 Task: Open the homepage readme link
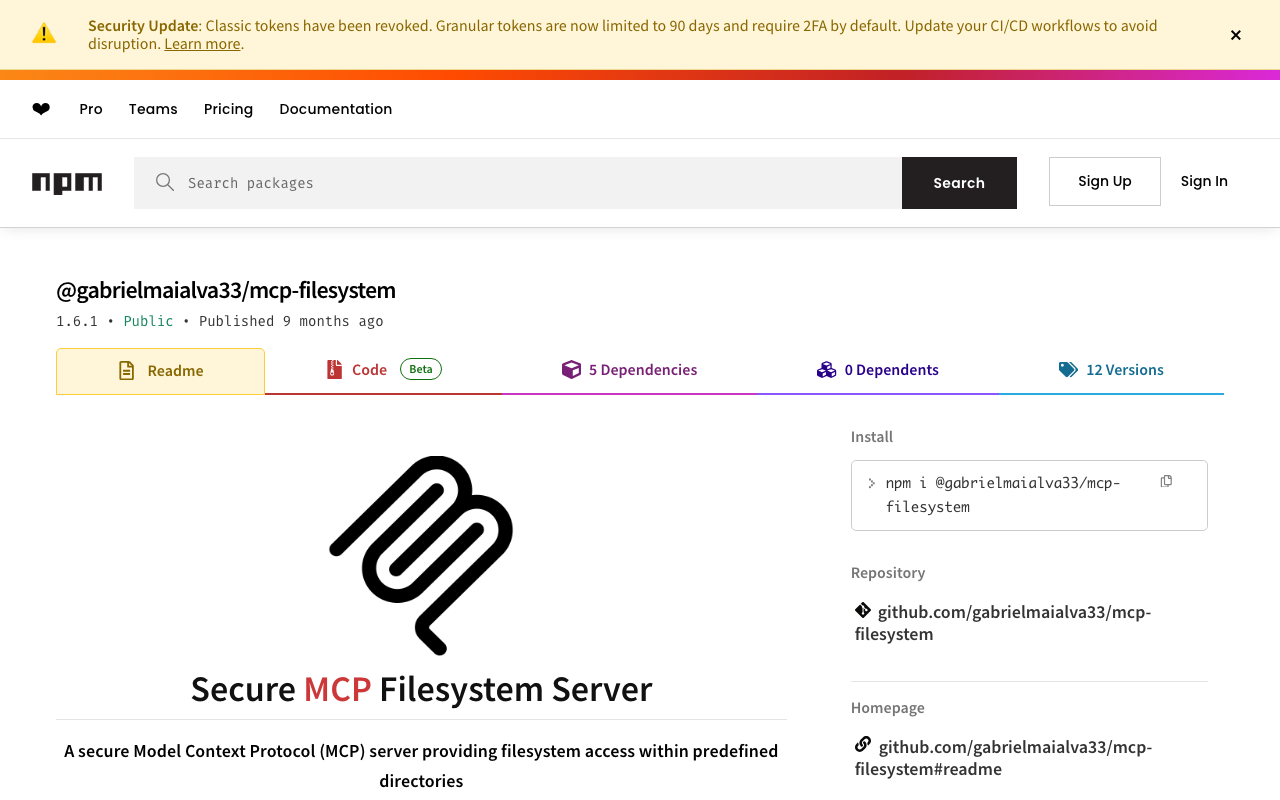coord(1003,758)
